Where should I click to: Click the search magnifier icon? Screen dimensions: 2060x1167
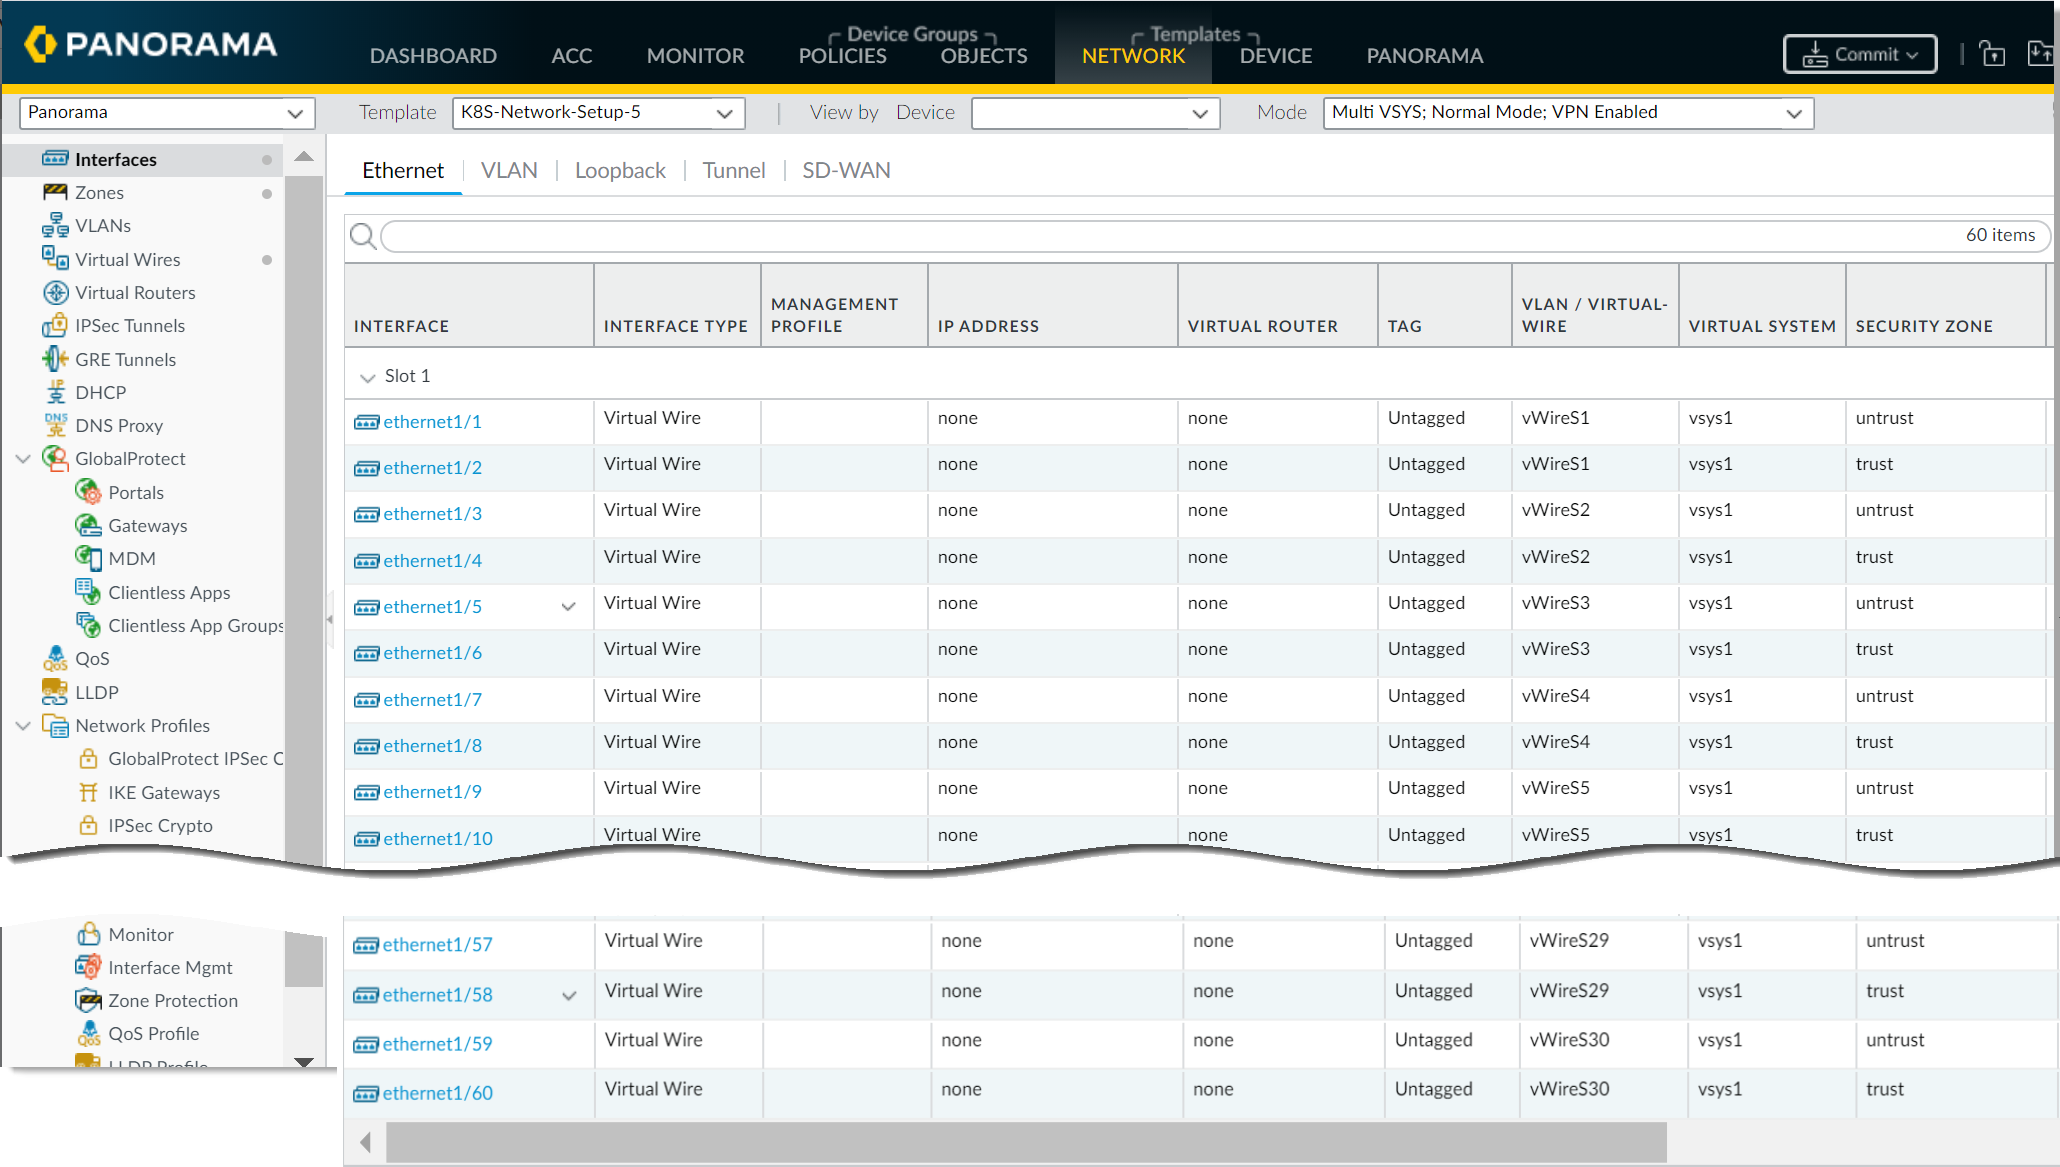click(362, 236)
